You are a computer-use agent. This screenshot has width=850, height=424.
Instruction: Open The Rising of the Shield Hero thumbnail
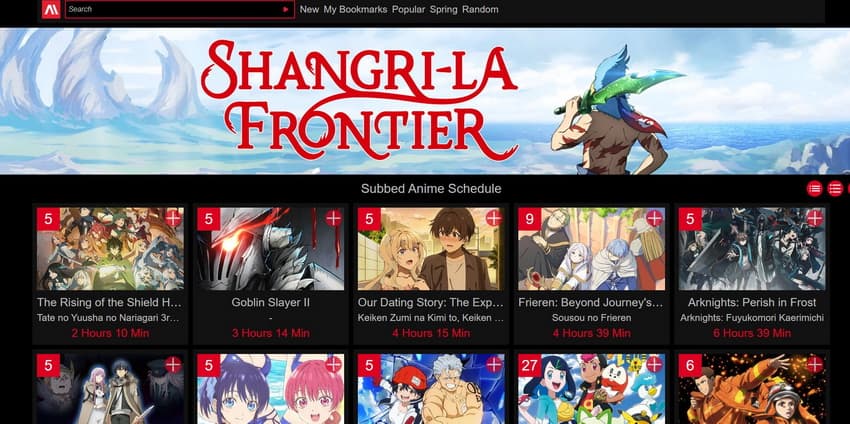(x=110, y=249)
